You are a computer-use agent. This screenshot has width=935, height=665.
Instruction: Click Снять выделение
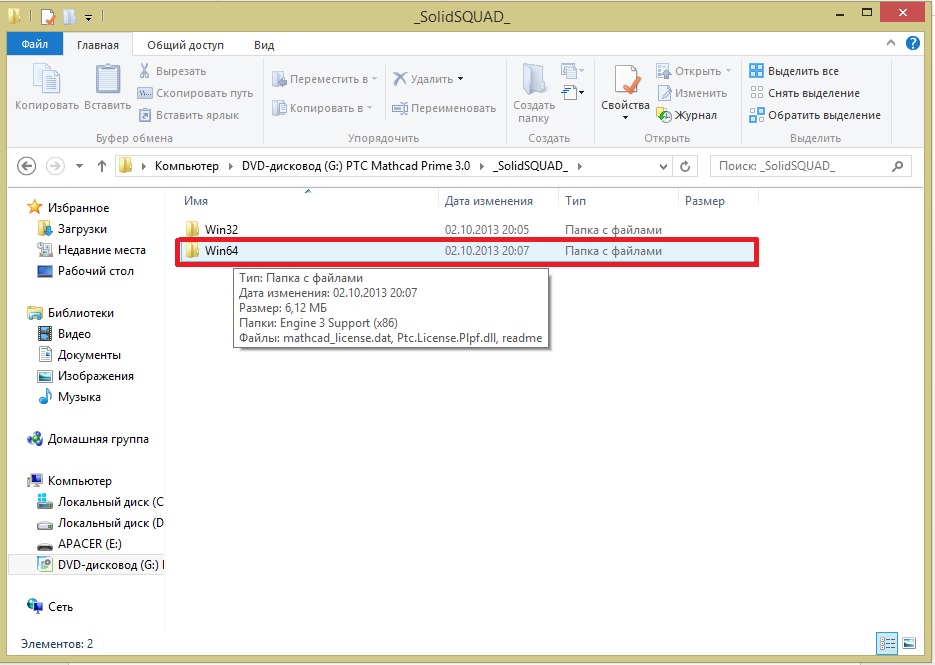804,93
